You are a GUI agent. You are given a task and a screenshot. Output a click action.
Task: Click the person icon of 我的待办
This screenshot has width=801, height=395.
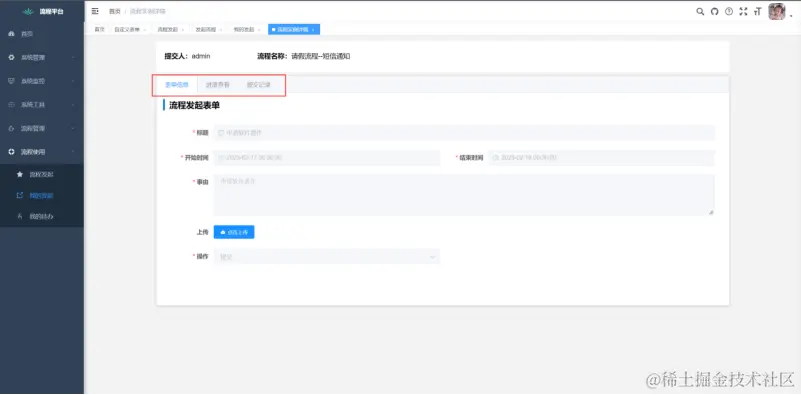(20, 217)
